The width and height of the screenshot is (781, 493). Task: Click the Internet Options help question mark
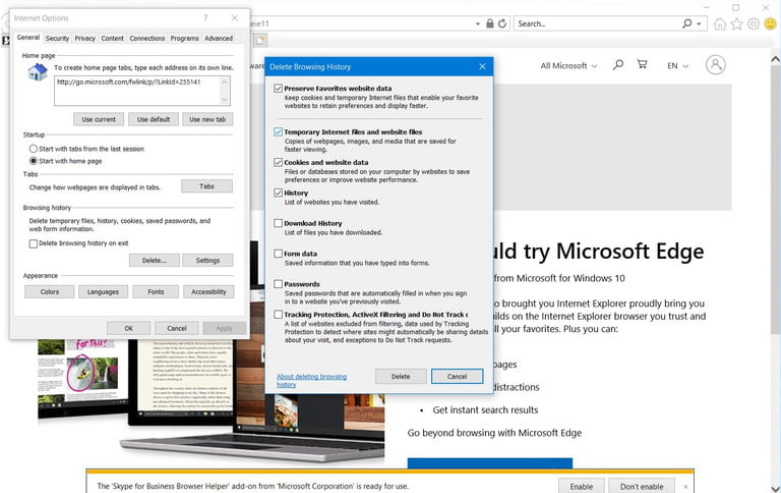tap(205, 18)
